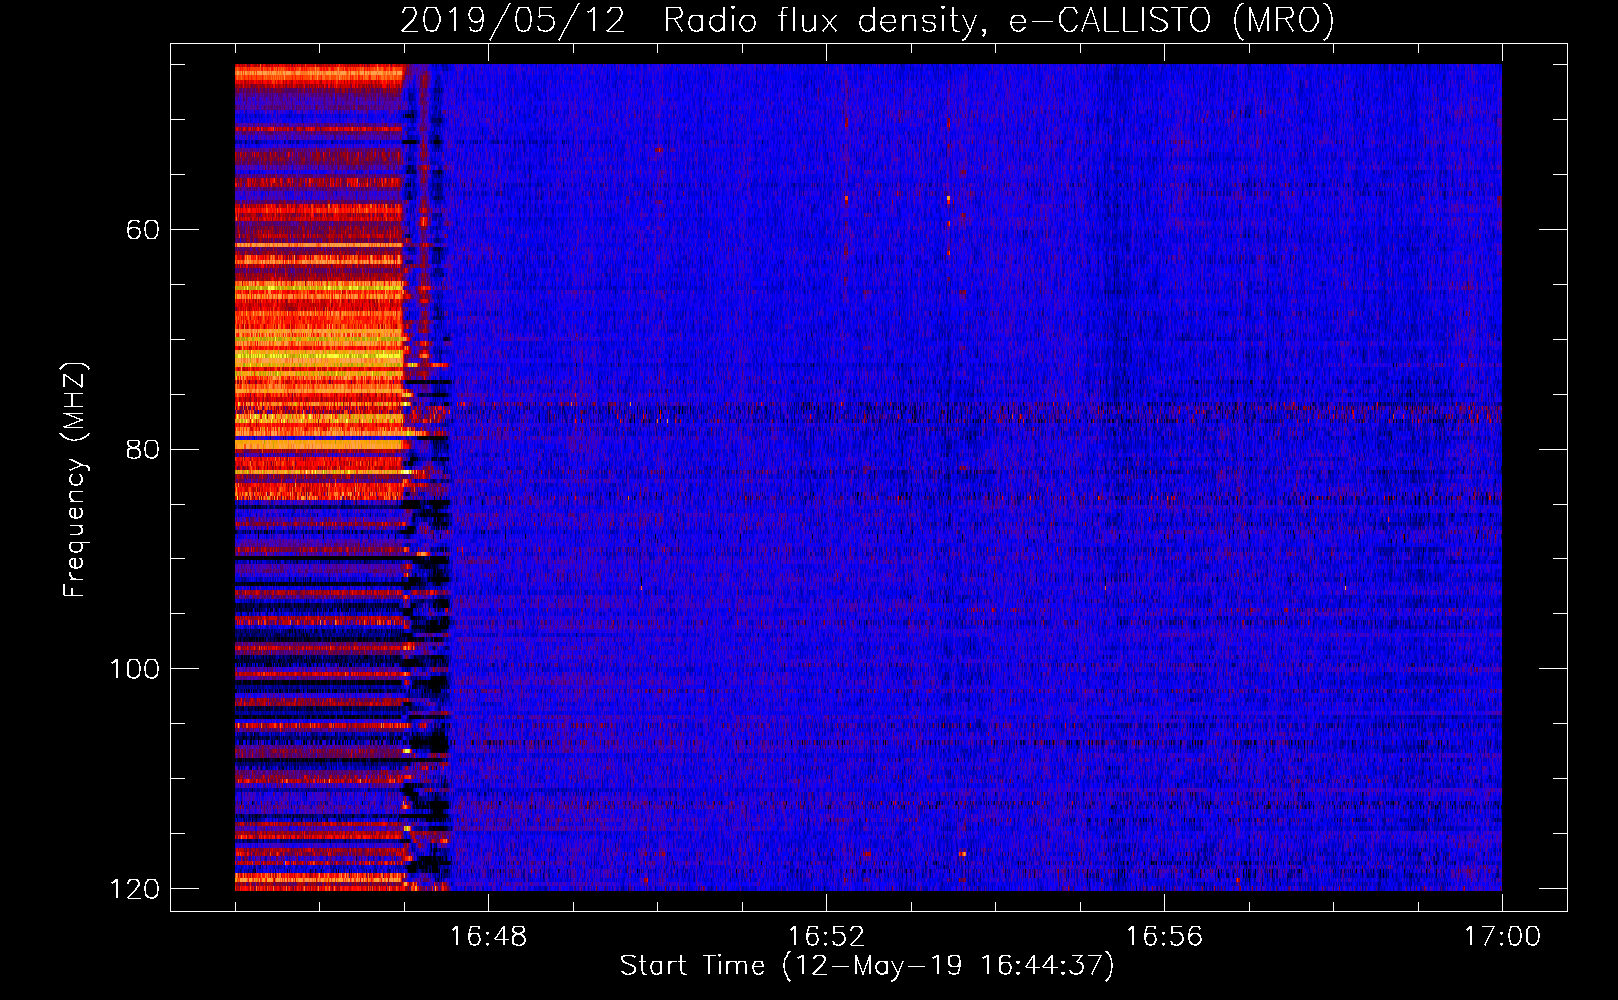The width and height of the screenshot is (1618, 1000).
Task: Click the 80 frequency tick label
Action: (x=143, y=449)
